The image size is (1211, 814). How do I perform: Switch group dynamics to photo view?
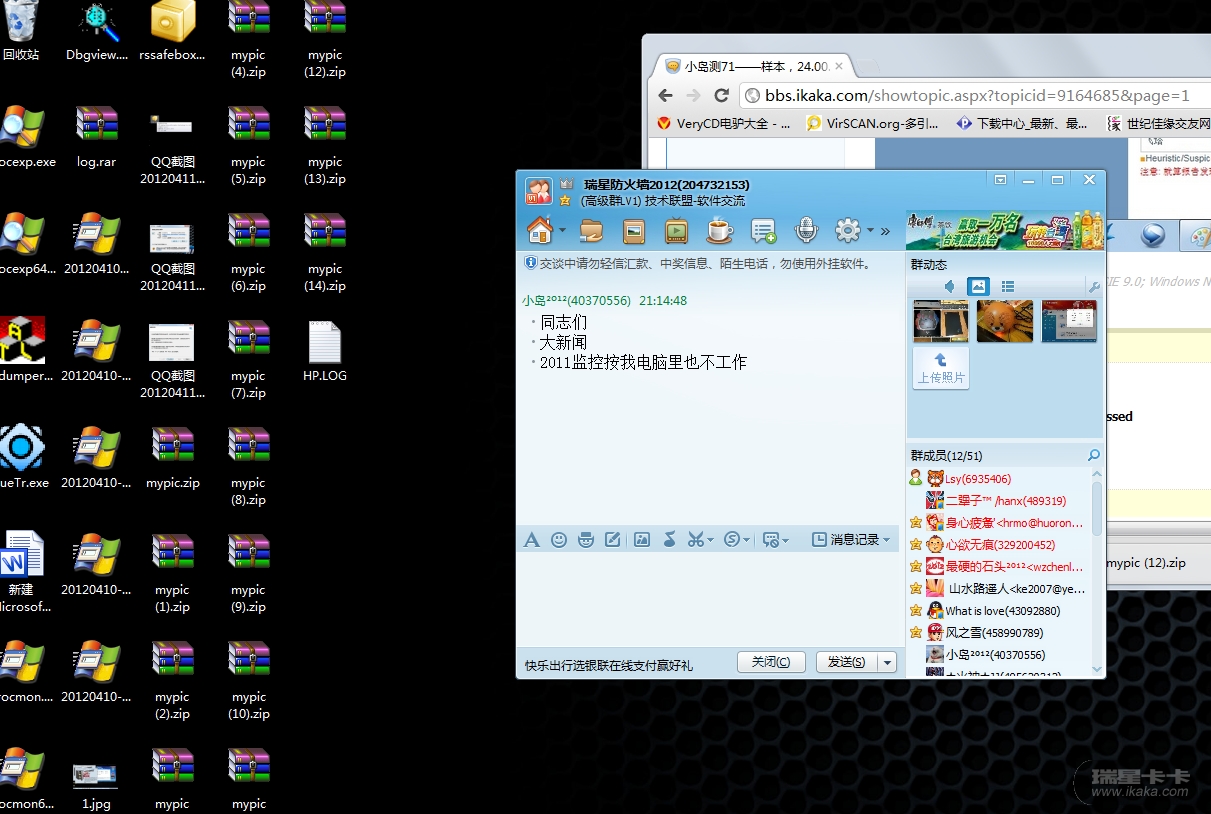[x=978, y=287]
